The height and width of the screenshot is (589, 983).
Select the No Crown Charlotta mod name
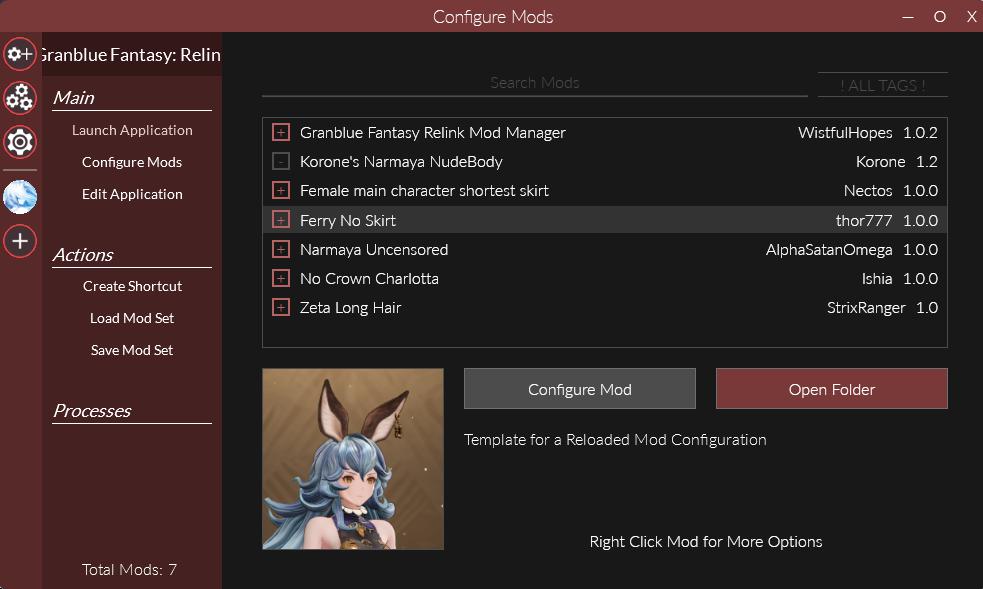(x=369, y=279)
